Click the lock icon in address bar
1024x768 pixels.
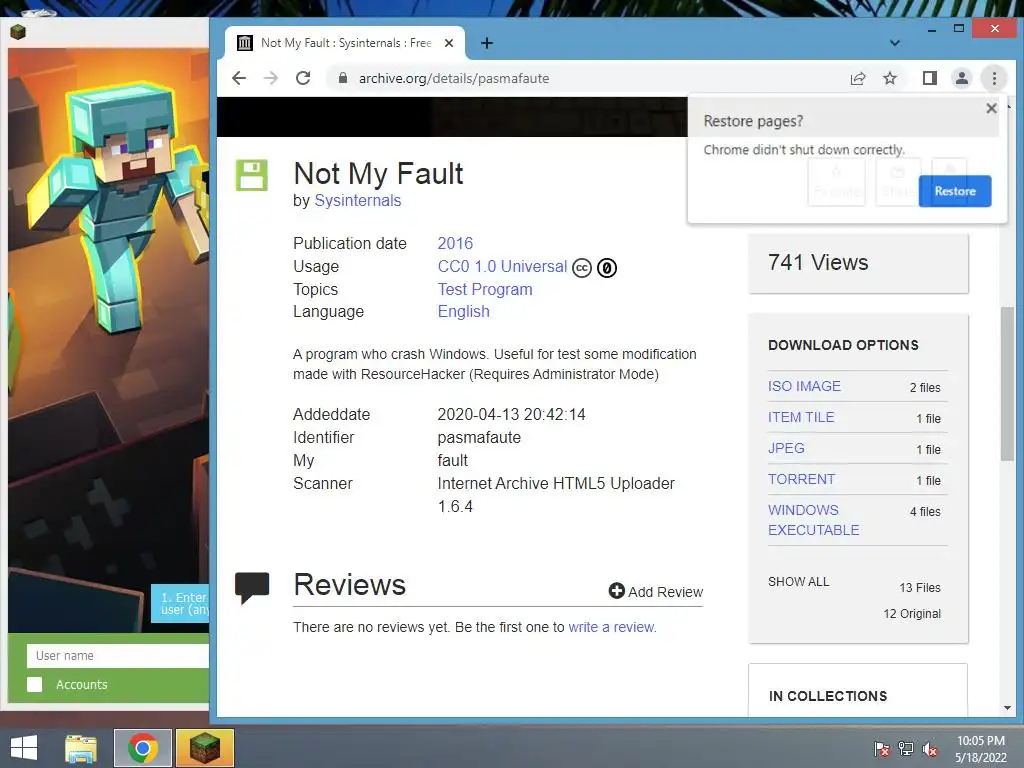point(343,78)
